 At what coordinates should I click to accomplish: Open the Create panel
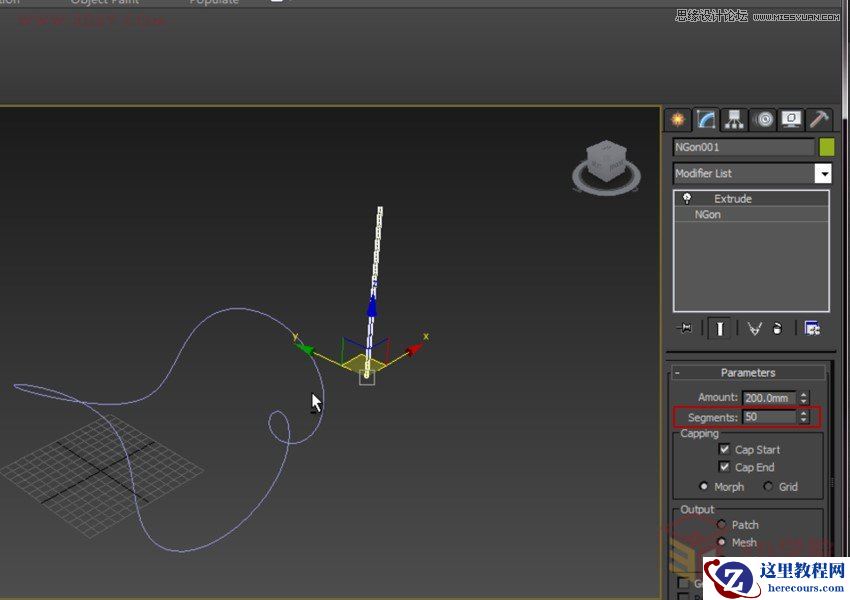click(x=676, y=119)
